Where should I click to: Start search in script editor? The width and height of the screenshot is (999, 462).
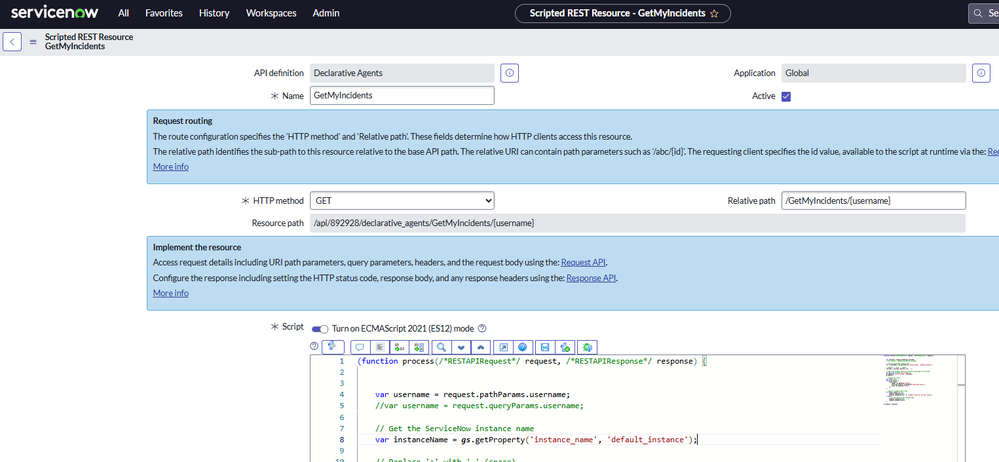point(441,347)
